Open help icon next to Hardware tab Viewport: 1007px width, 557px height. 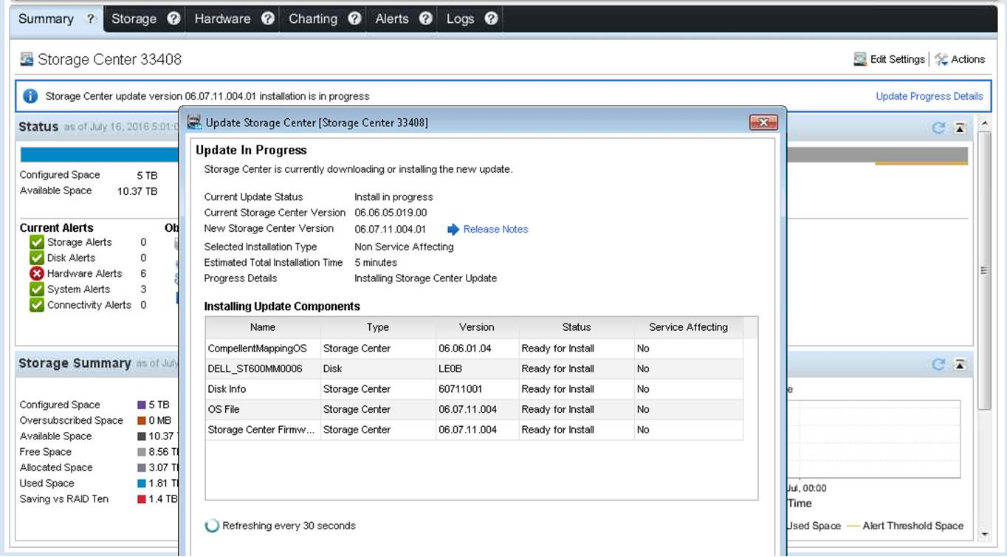click(268, 19)
